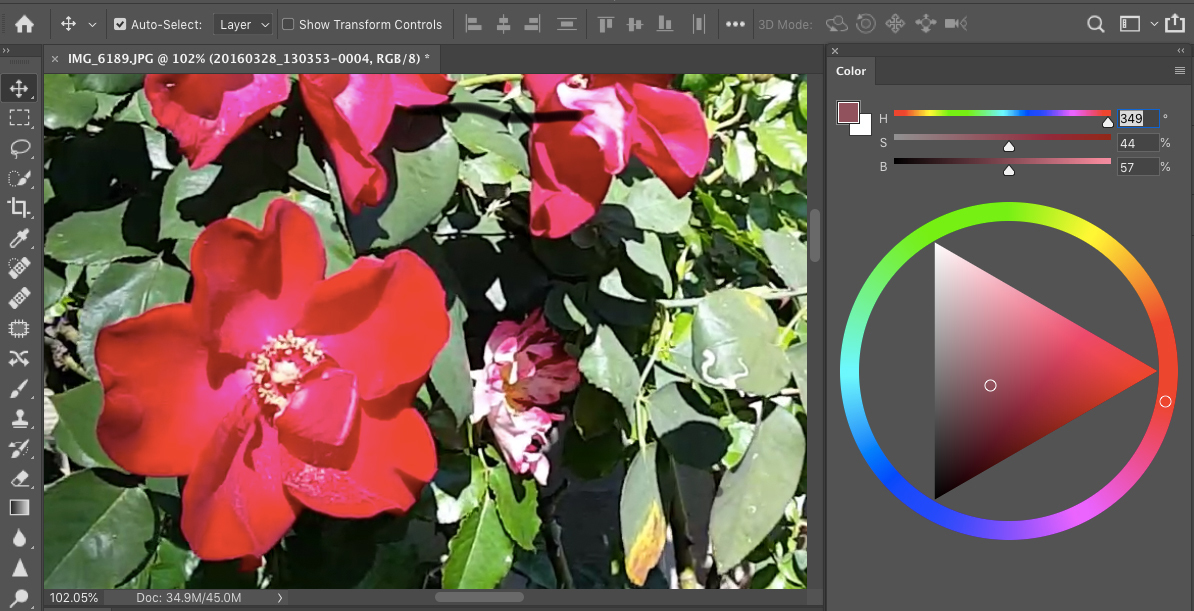The height and width of the screenshot is (611, 1194).
Task: Open the Auto-Select Layer dropdown
Action: (243, 24)
